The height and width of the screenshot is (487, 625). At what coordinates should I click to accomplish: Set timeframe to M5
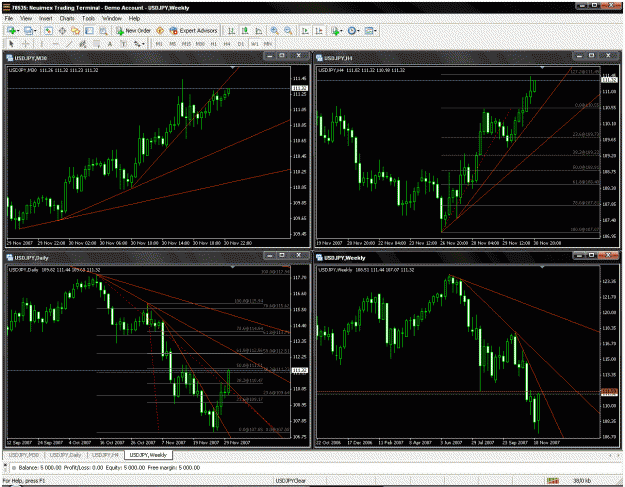pyautogui.click(x=173, y=44)
